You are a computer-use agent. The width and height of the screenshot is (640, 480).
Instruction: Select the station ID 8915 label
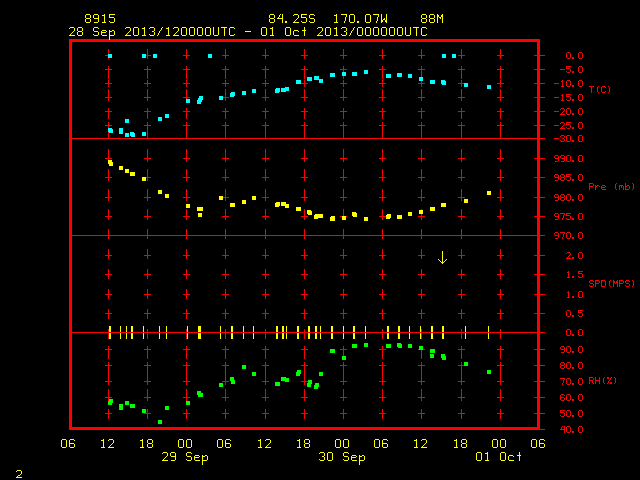point(100,19)
